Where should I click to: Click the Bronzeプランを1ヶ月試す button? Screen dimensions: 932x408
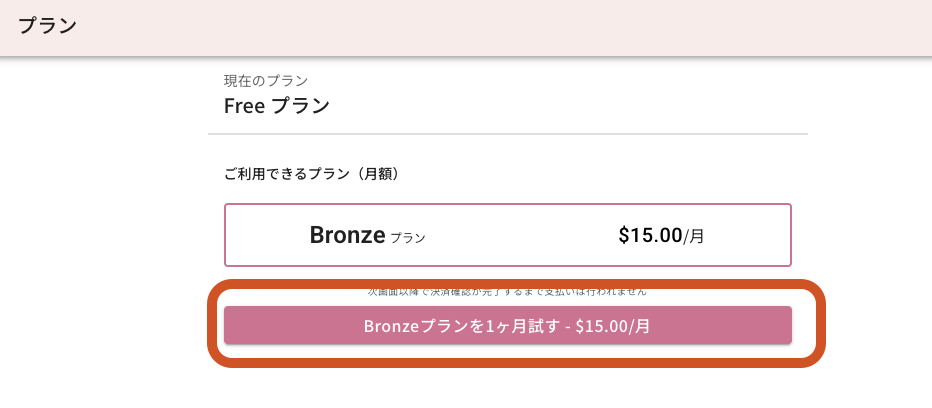(508, 325)
